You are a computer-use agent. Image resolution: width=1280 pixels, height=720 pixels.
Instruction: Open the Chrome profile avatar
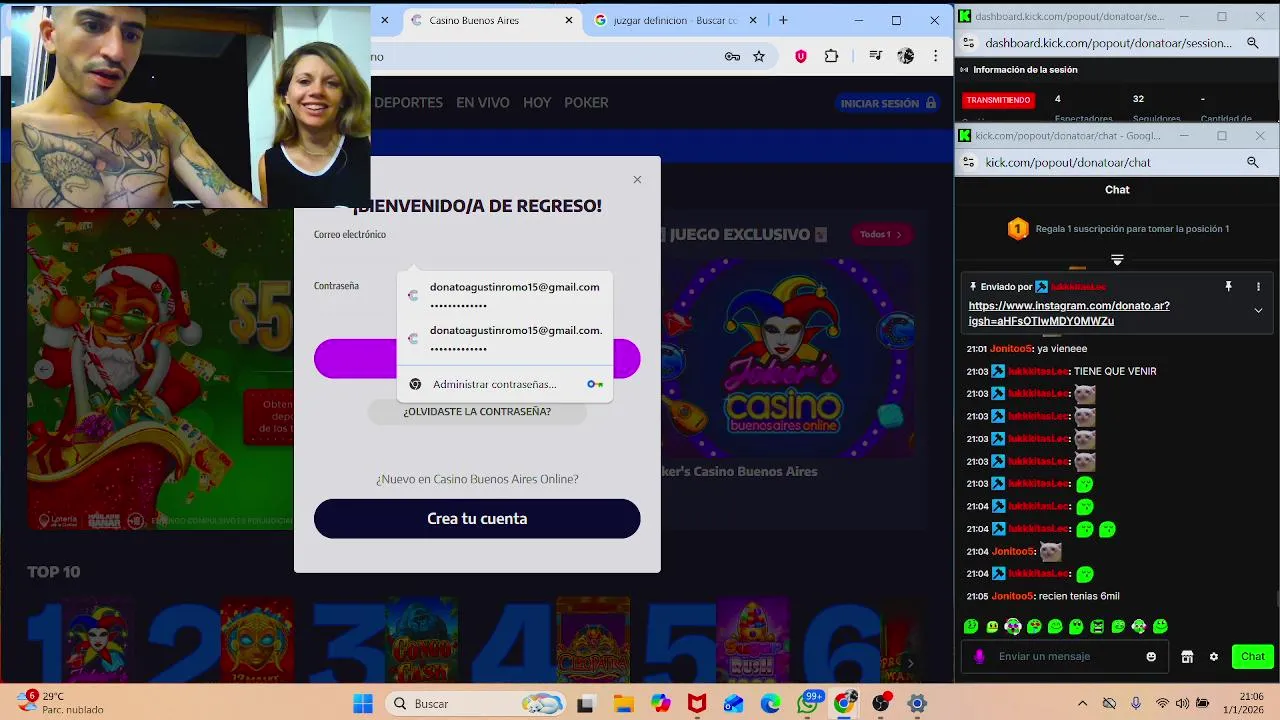(x=906, y=57)
